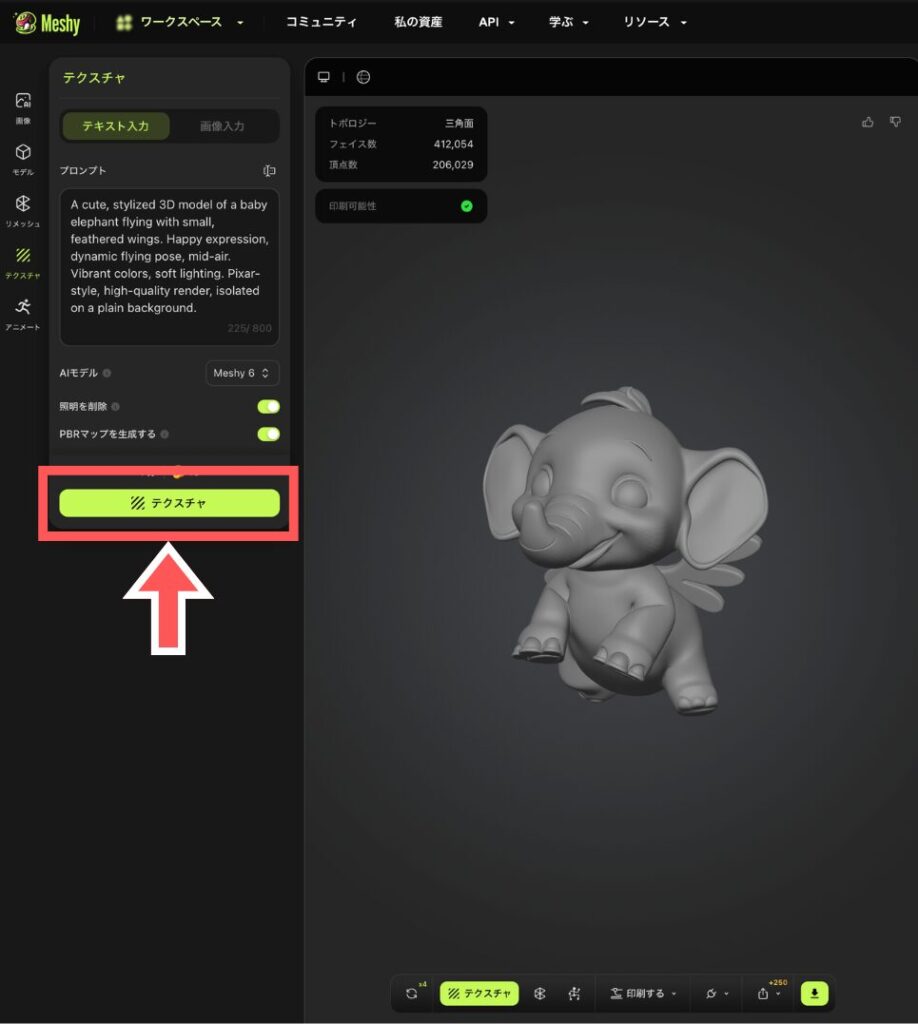Click the thumbs-up icon in viewport
The height and width of the screenshot is (1024, 918).
pyautogui.click(x=867, y=122)
